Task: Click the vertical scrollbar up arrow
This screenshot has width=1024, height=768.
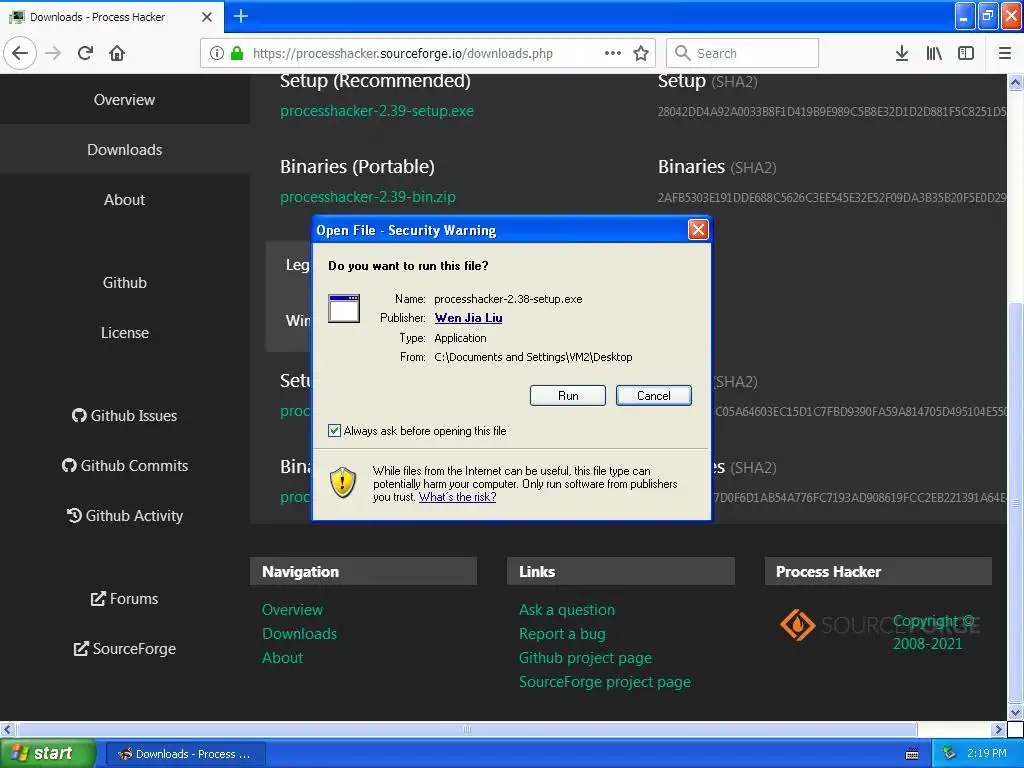Action: (x=1015, y=83)
